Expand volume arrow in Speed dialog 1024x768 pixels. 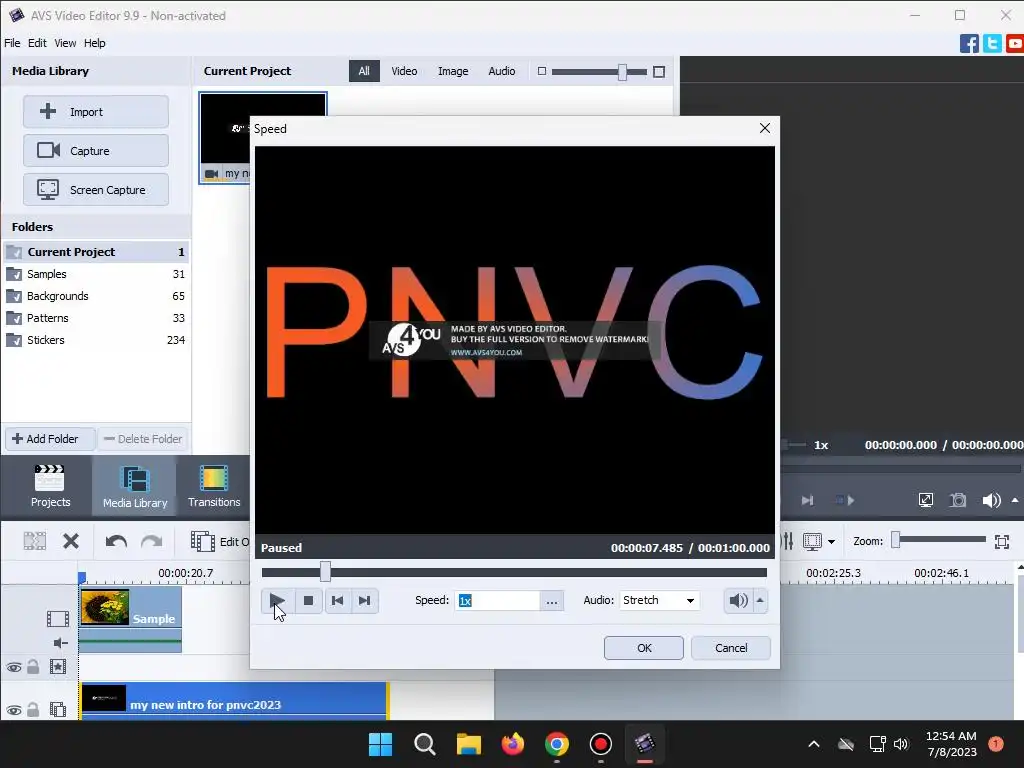pos(760,600)
